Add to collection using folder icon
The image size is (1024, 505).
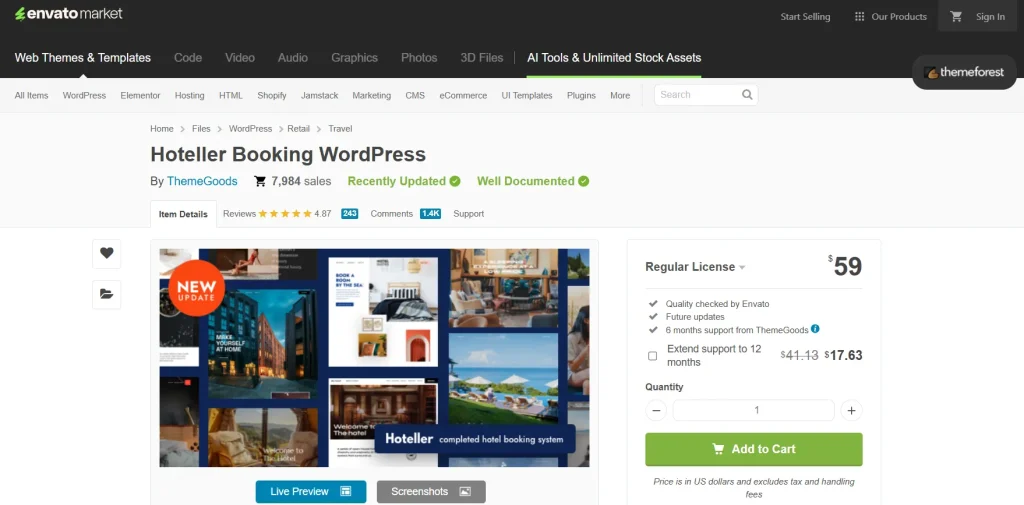(x=106, y=294)
